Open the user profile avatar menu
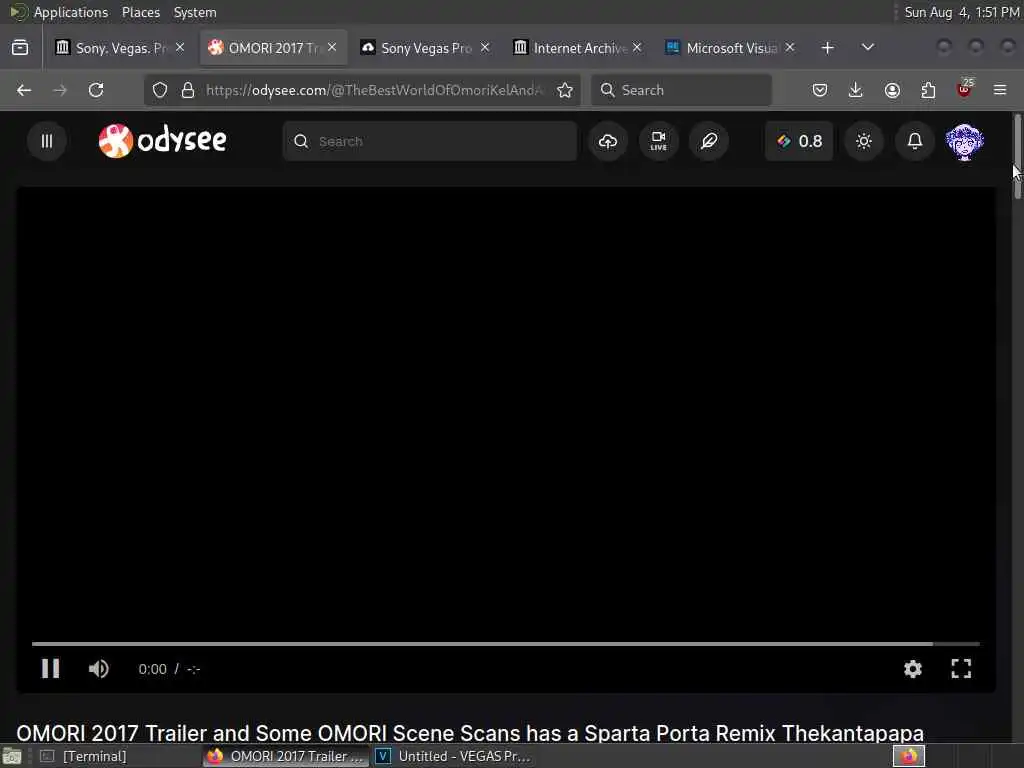The height and width of the screenshot is (768, 1024). tap(965, 141)
